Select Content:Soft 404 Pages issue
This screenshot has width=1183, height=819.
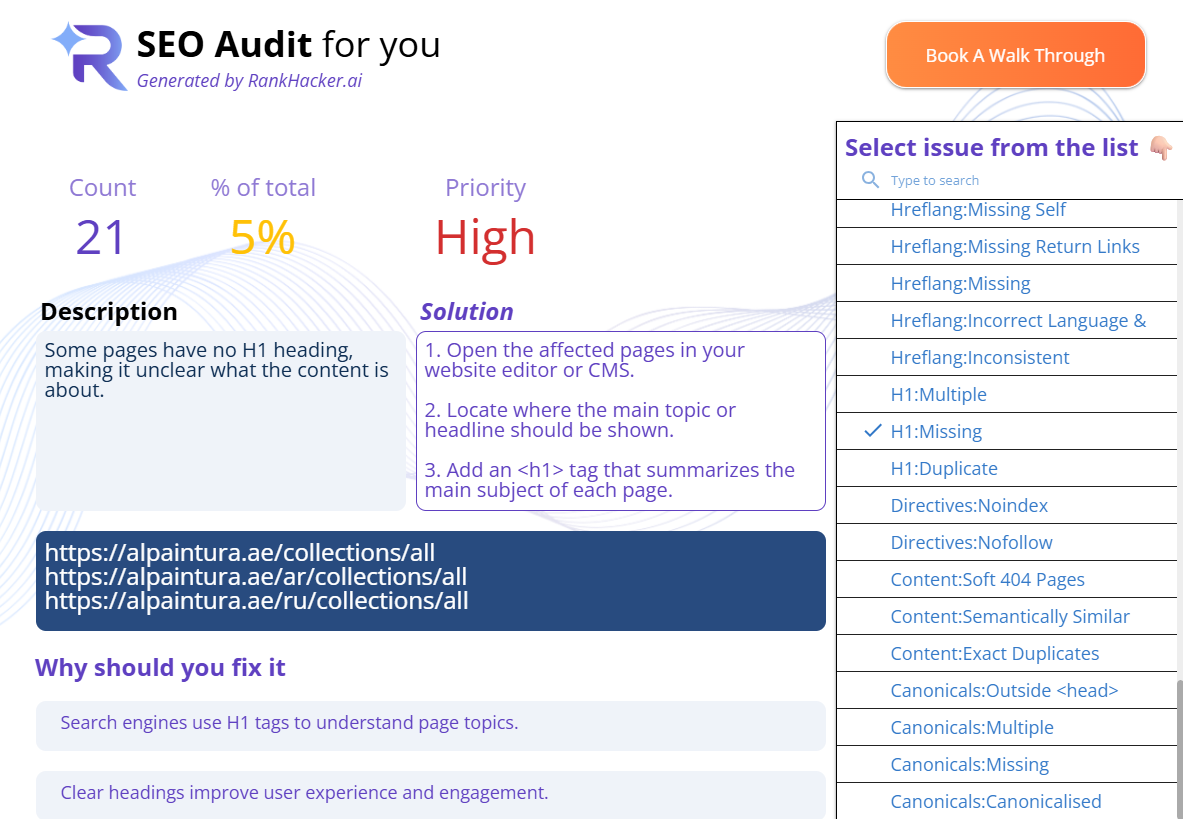[987, 580]
